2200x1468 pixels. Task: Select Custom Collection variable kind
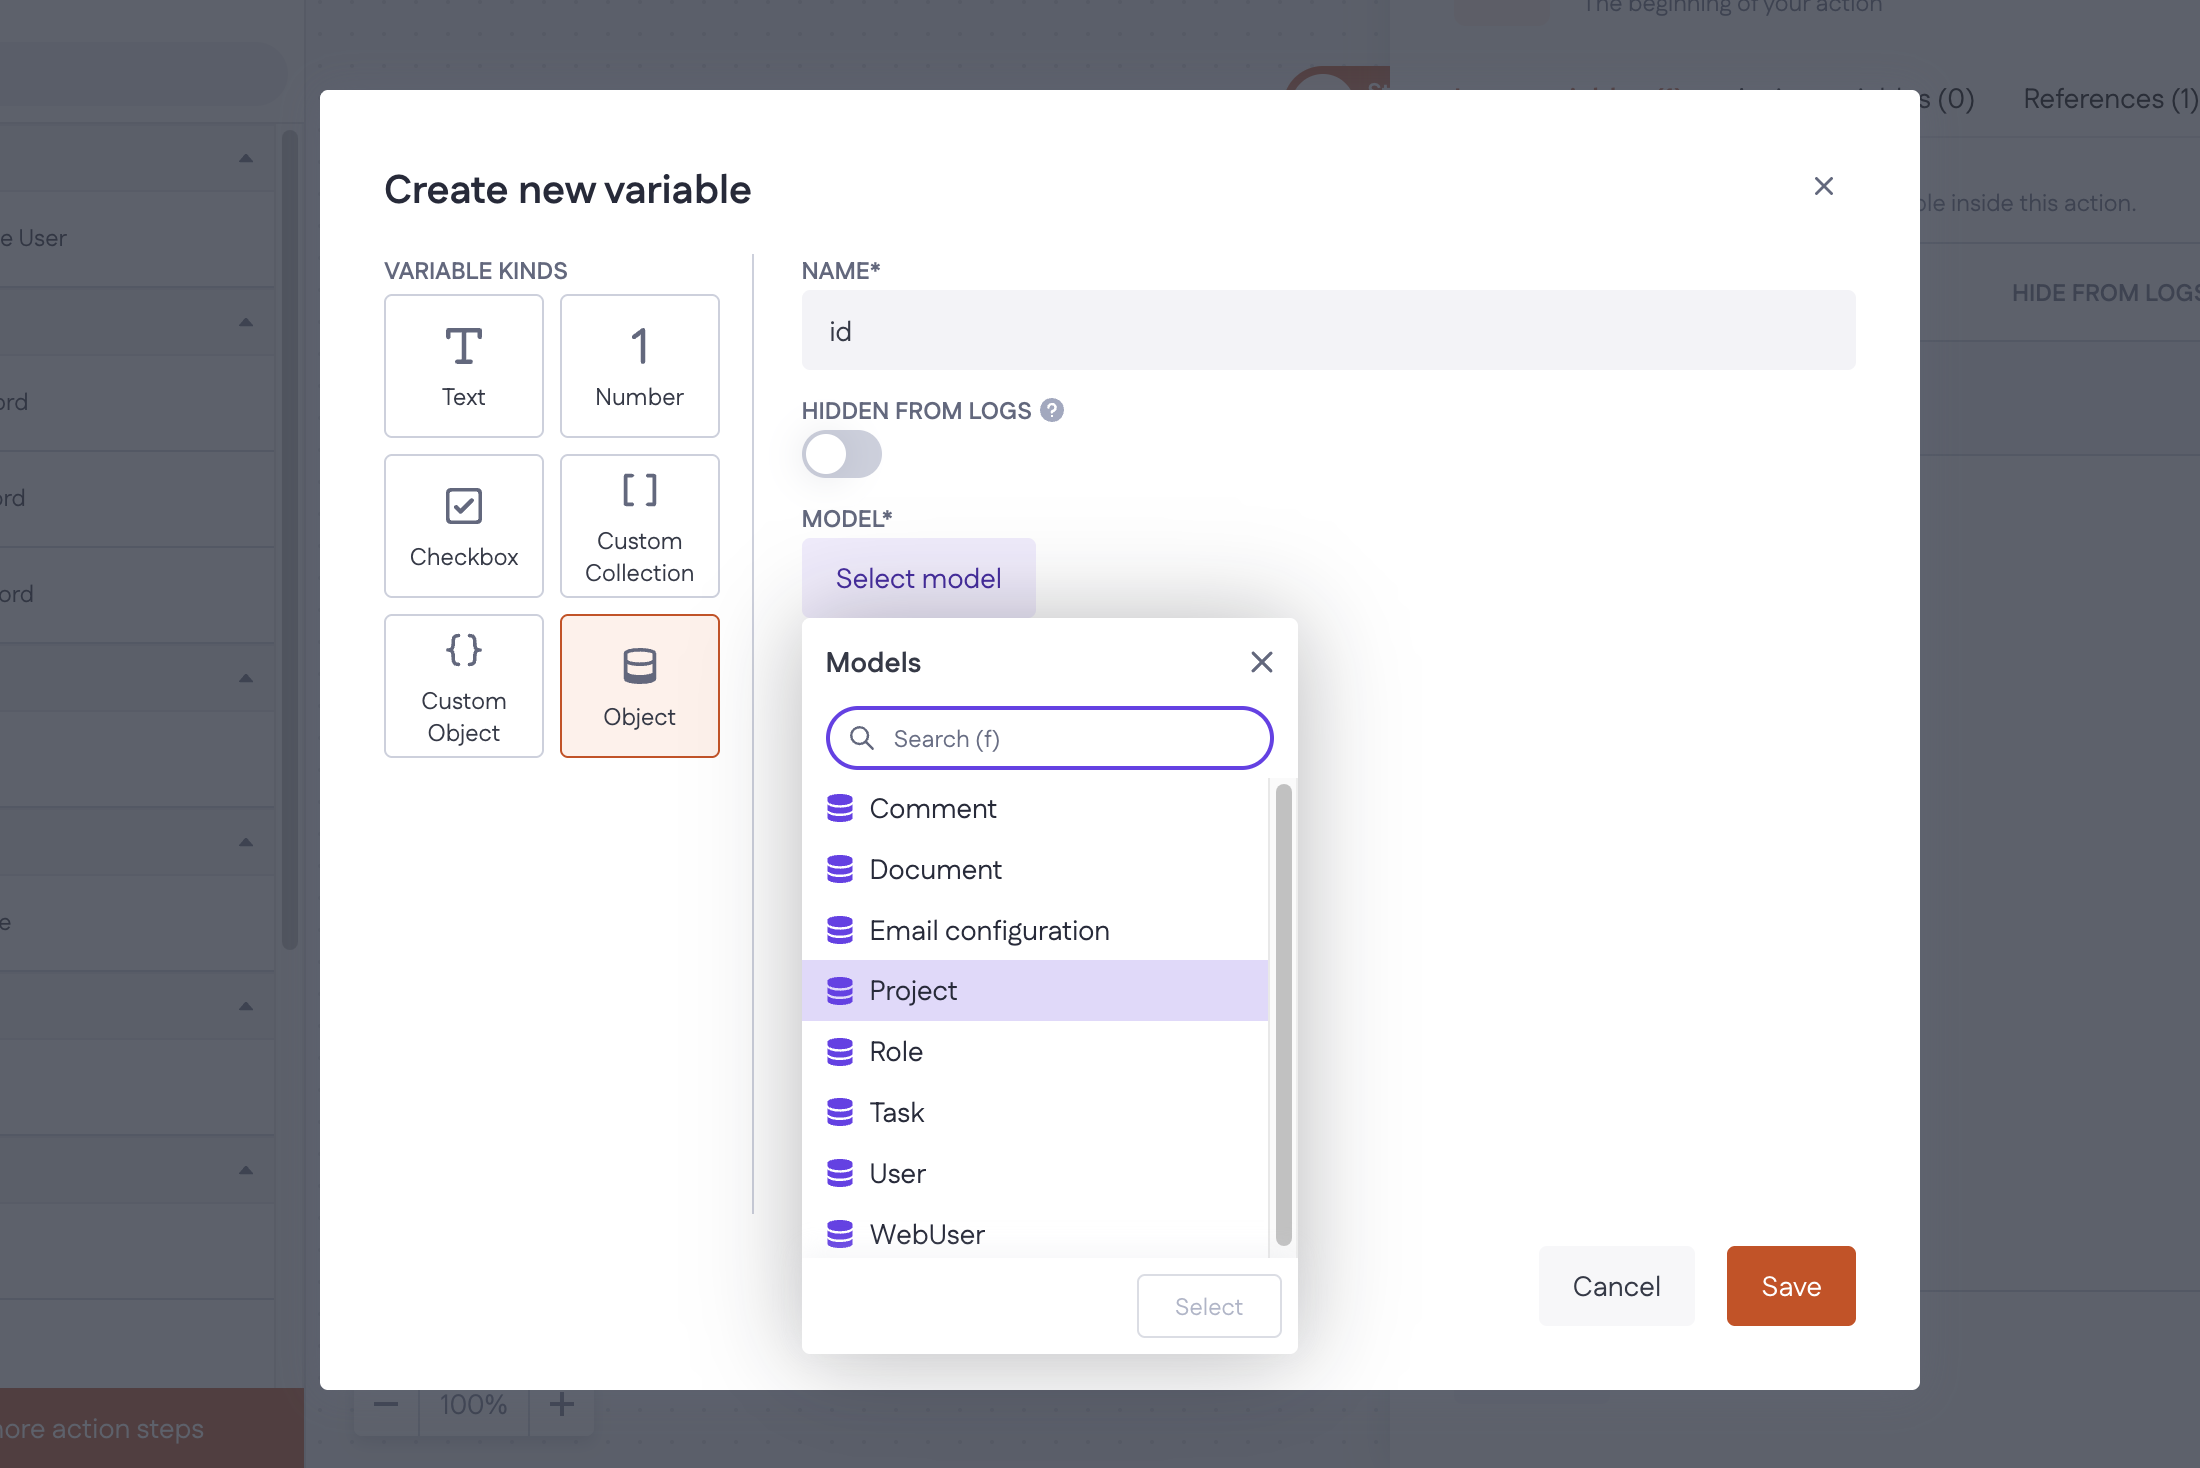(x=639, y=526)
